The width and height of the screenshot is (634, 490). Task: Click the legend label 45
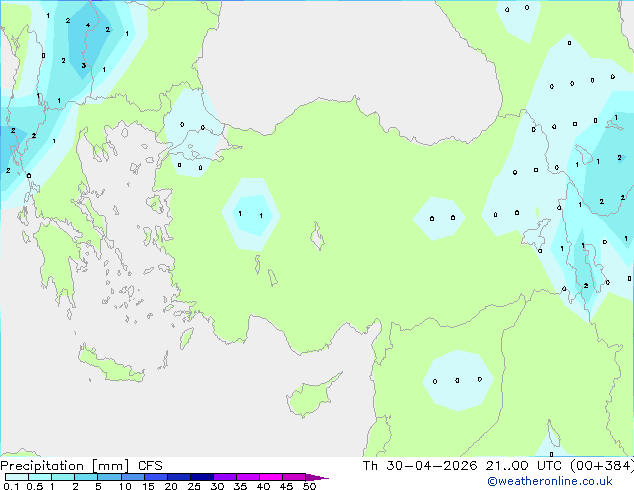pyautogui.click(x=286, y=486)
